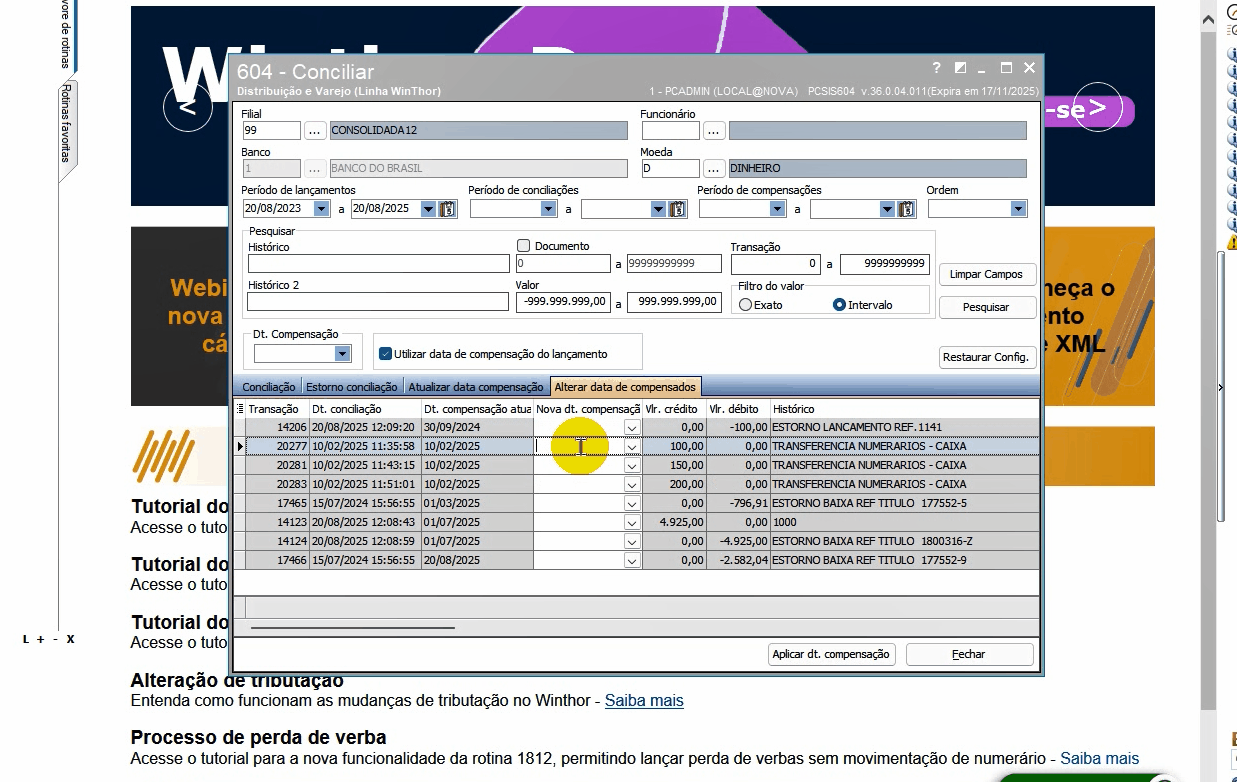The height and width of the screenshot is (782, 1237).
Task: Uncheck Utilizar data de compensação do lançamento
Action: 385,353
